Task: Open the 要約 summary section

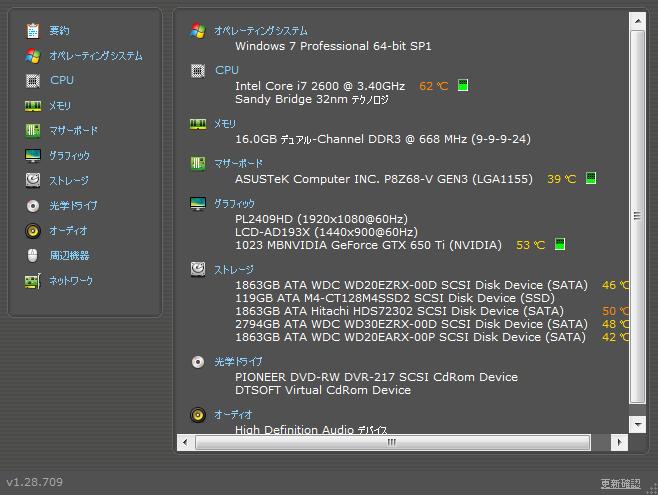Action: 60,31
